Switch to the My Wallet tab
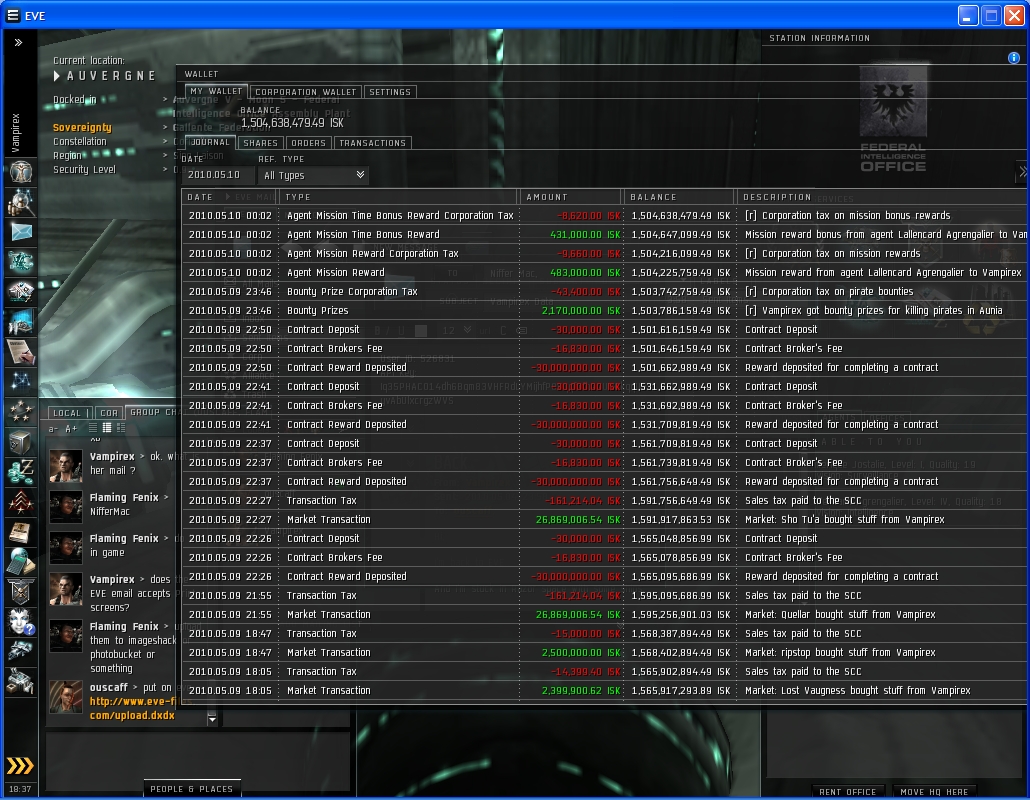This screenshot has height=800, width=1030. click(x=216, y=91)
